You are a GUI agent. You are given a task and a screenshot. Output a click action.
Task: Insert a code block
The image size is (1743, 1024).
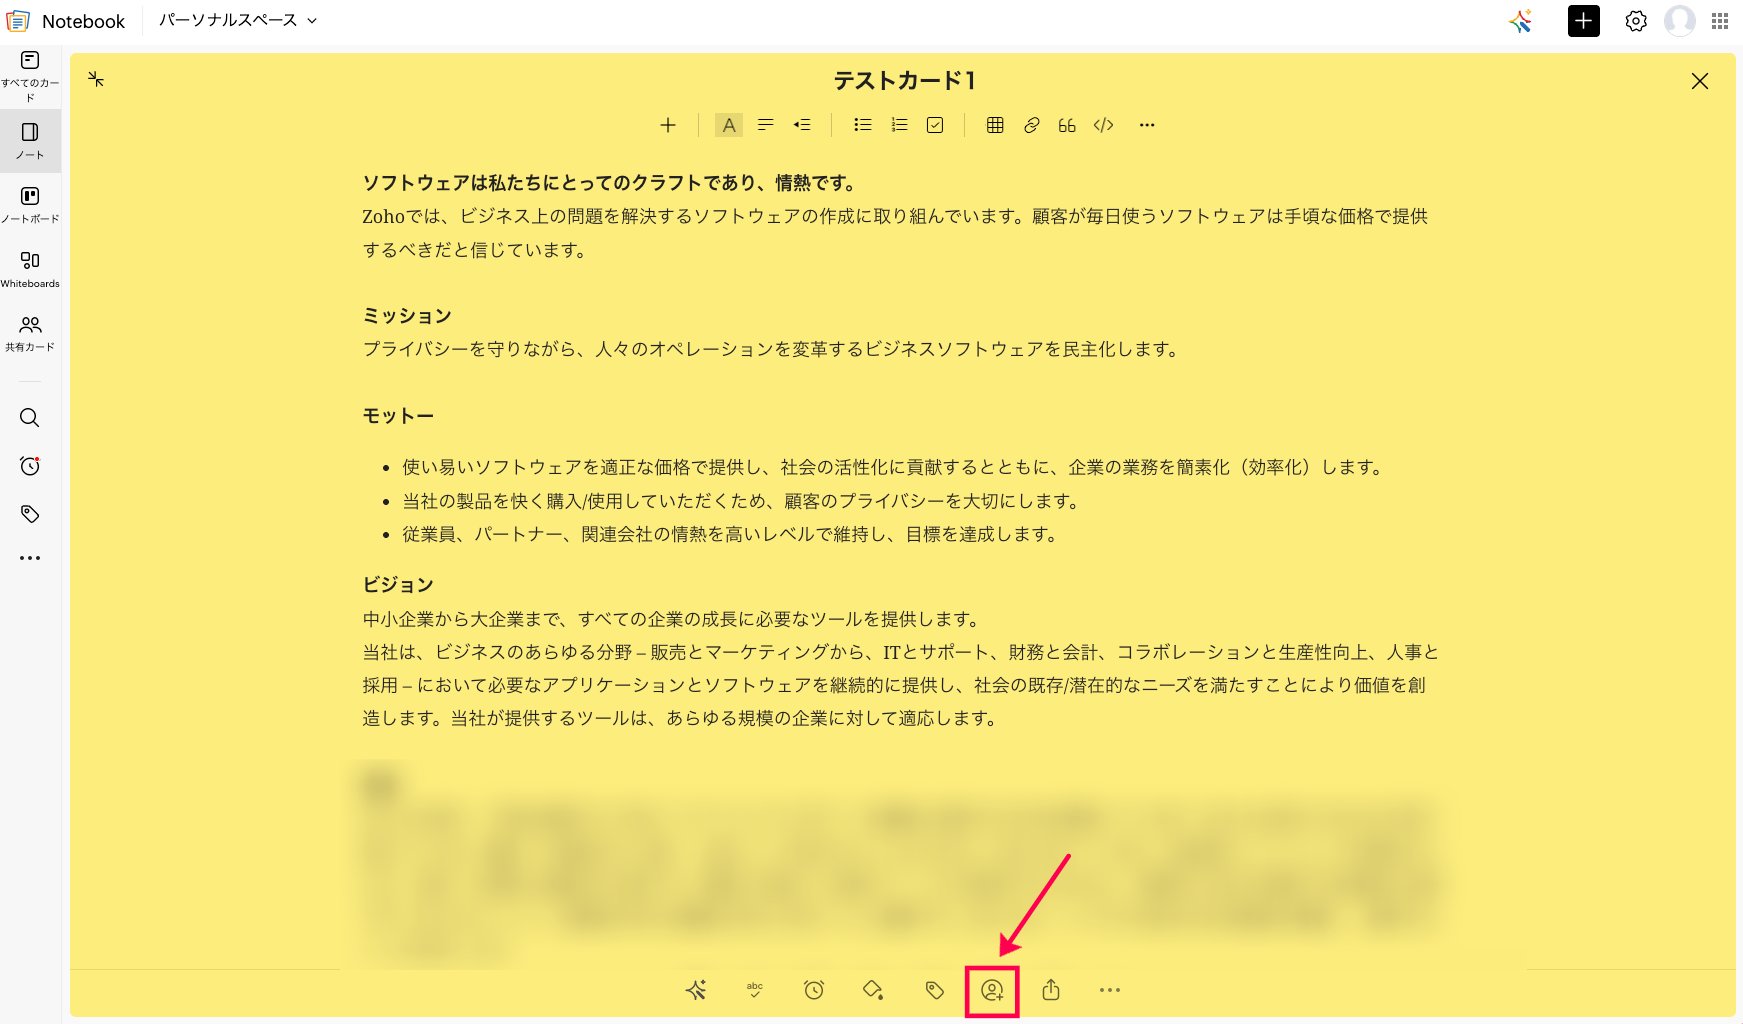click(x=1104, y=125)
